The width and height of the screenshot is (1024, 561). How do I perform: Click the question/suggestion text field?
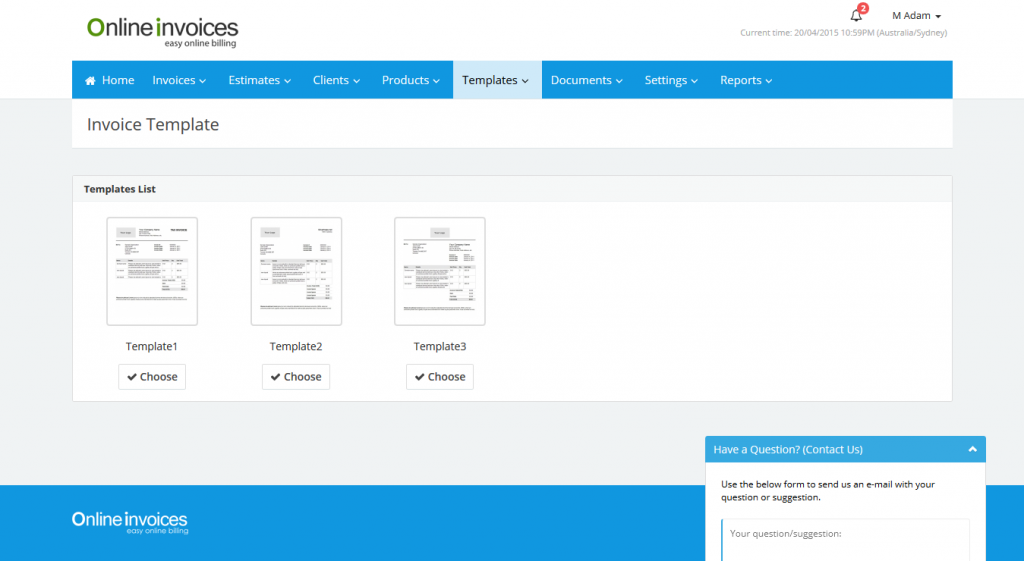coord(845,540)
